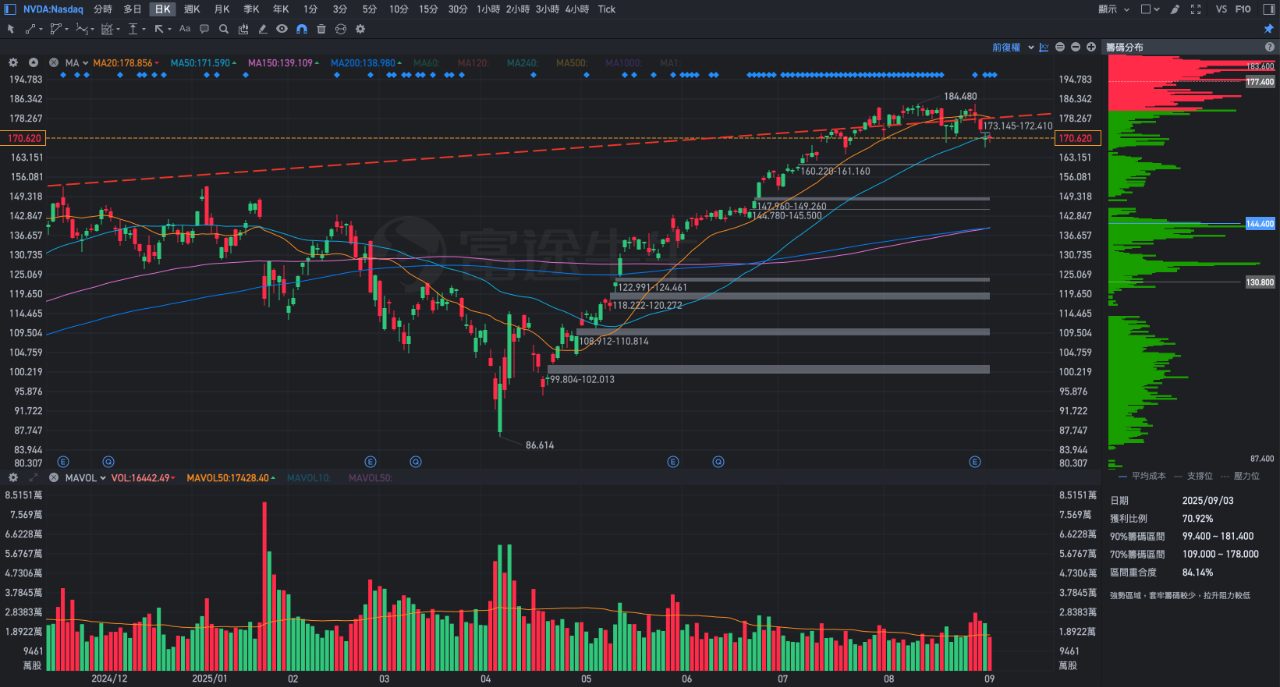
Task: Select the 4小時 four-hour interval
Action: 577,9
